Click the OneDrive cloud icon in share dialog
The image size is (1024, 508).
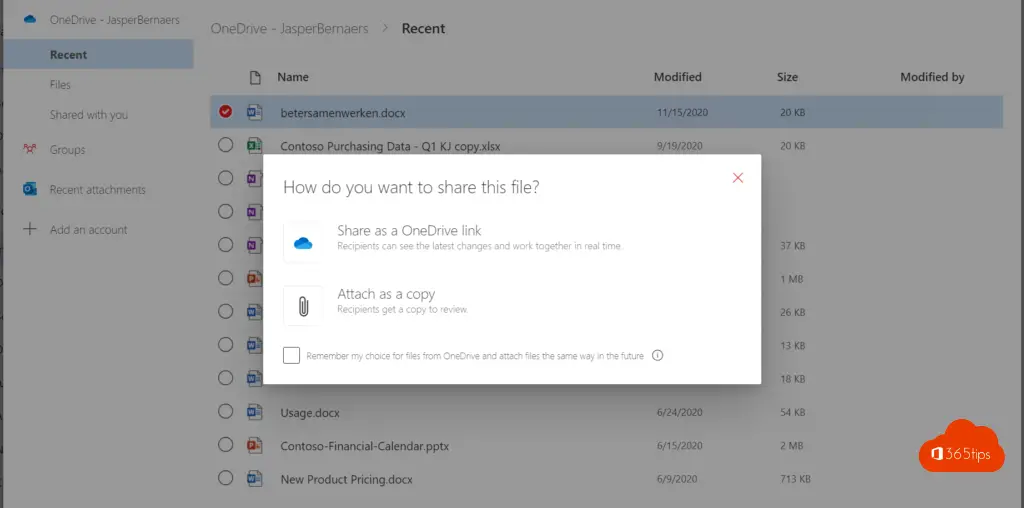303,244
